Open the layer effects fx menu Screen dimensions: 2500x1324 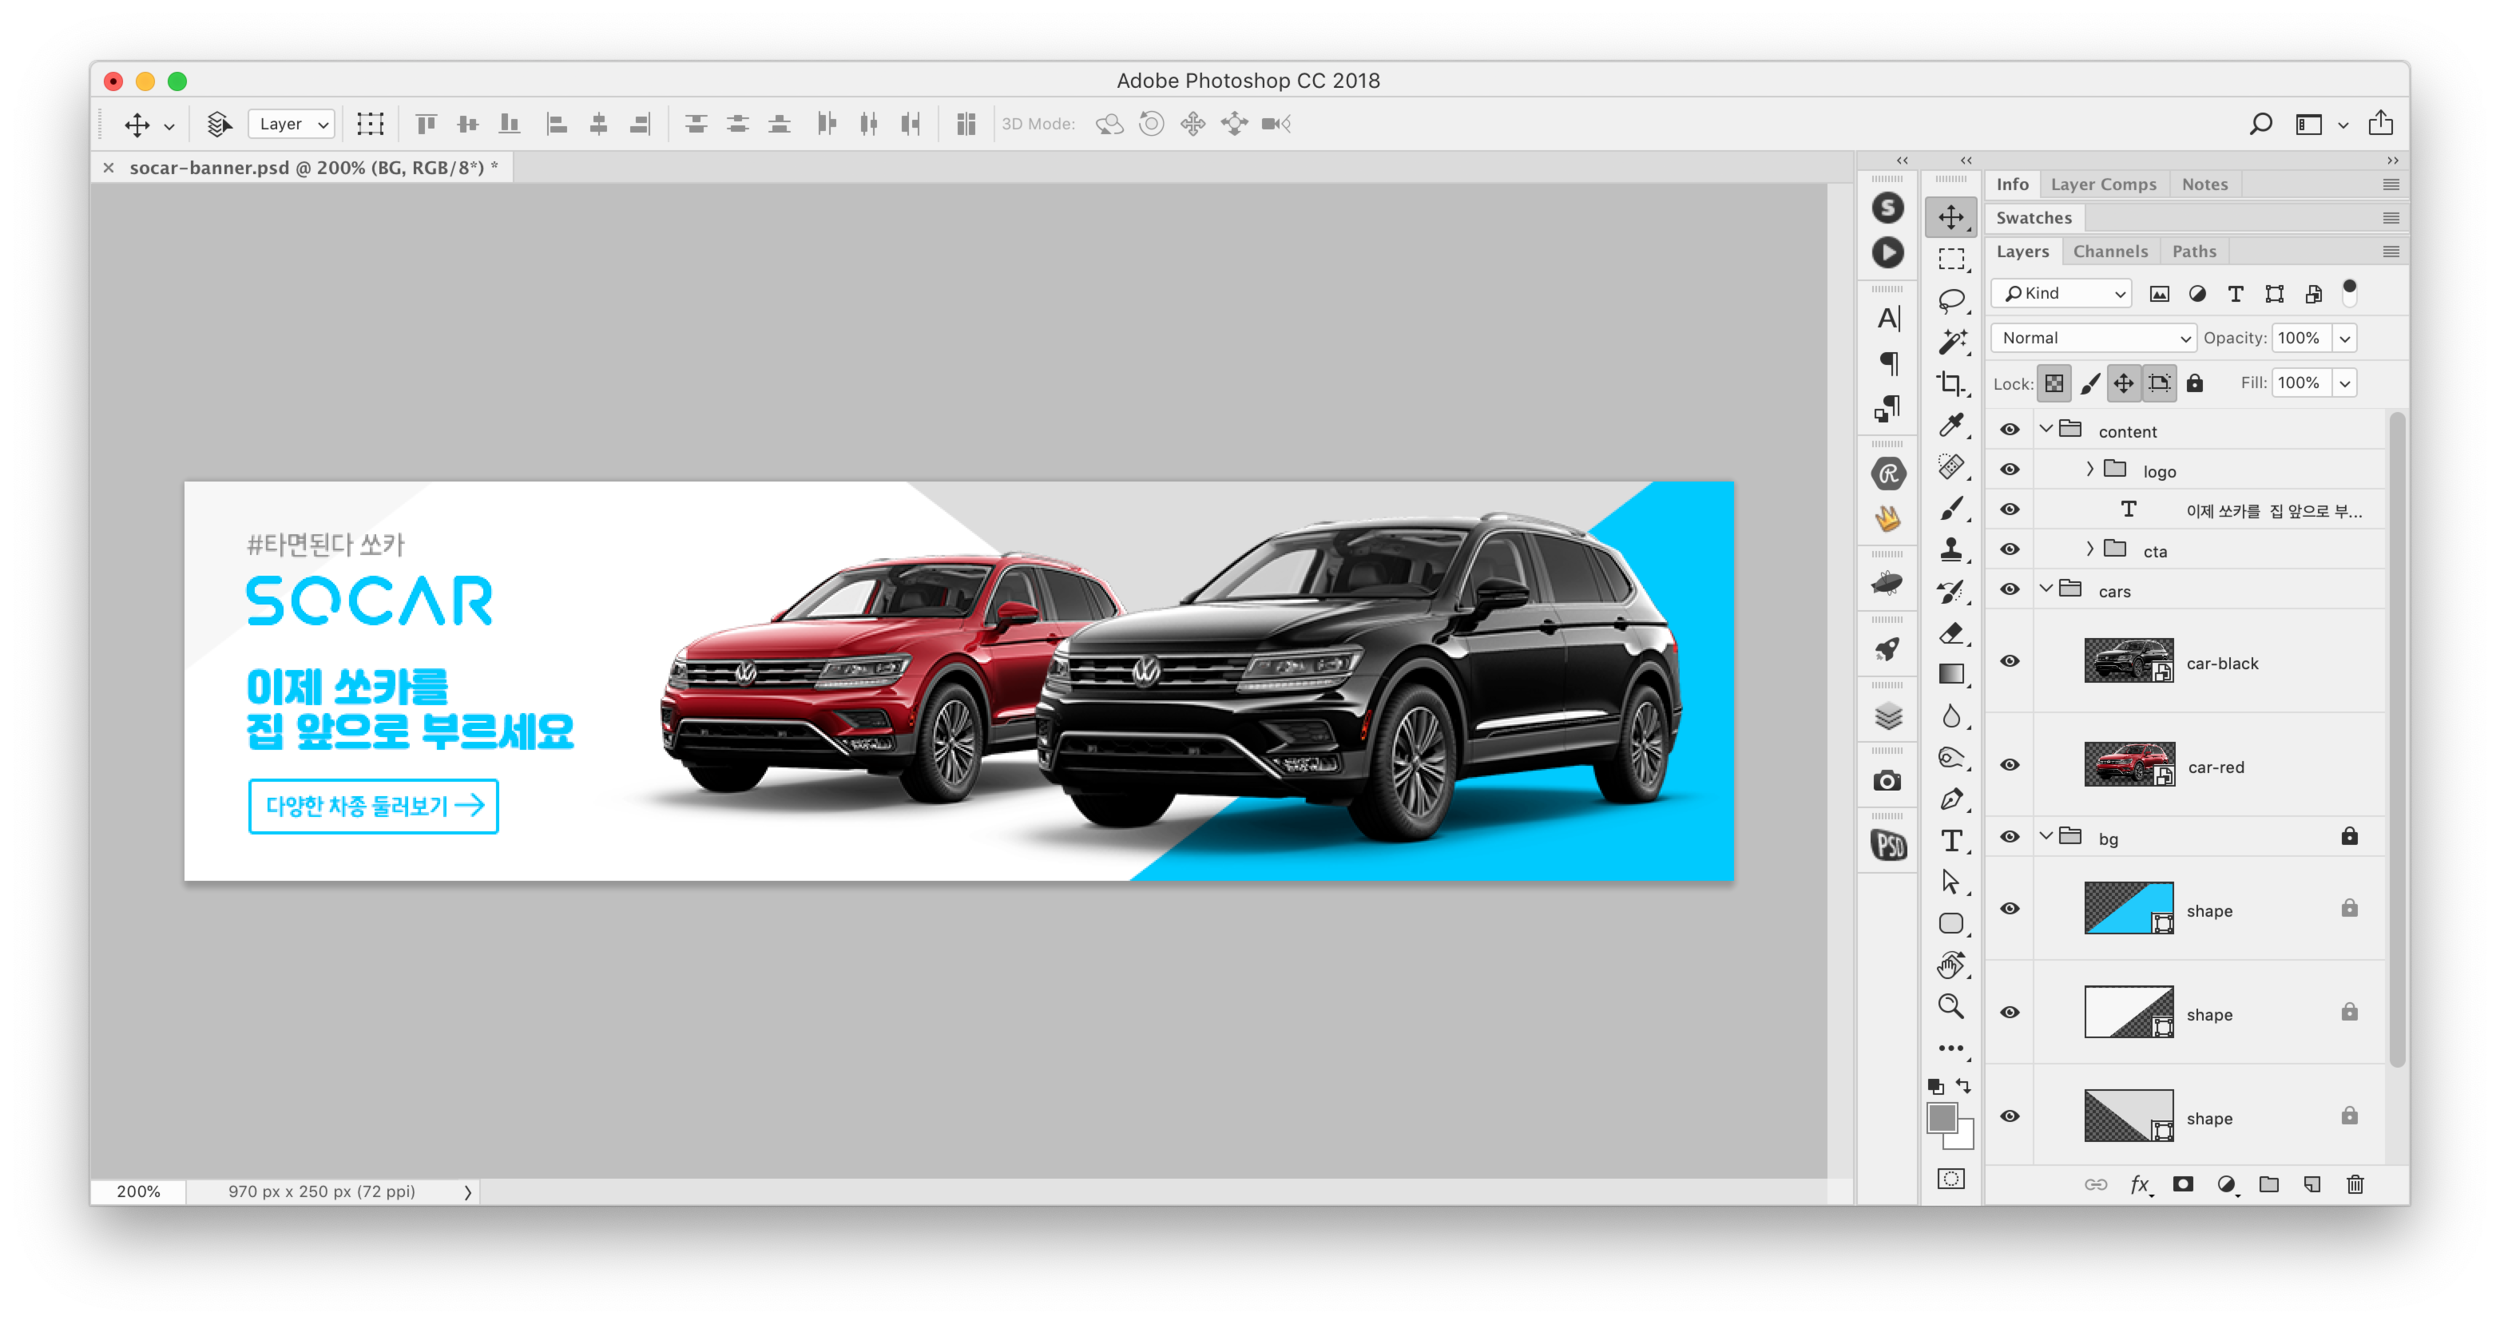click(x=2139, y=1184)
